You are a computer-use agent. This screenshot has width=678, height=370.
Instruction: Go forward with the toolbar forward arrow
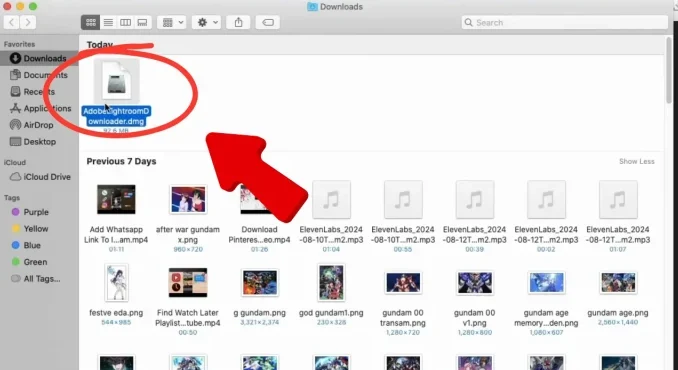[28, 22]
